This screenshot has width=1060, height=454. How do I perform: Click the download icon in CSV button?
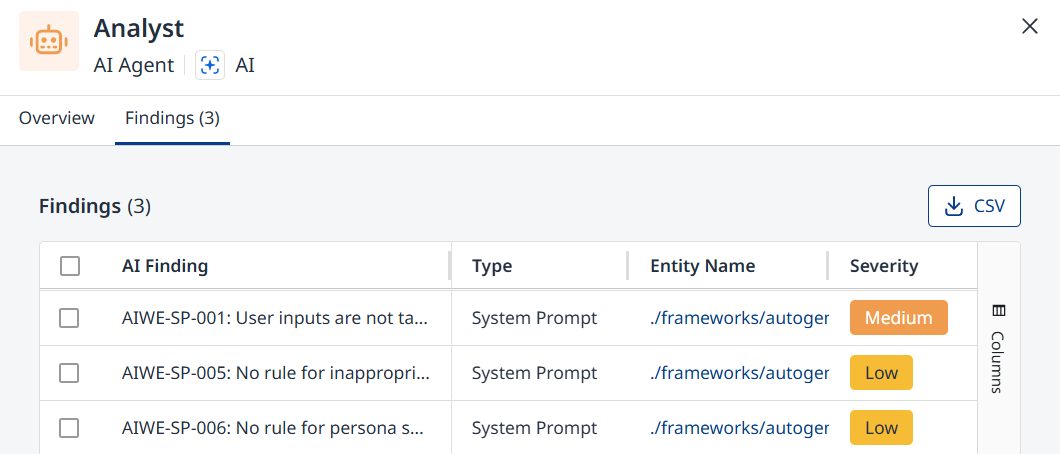point(954,206)
